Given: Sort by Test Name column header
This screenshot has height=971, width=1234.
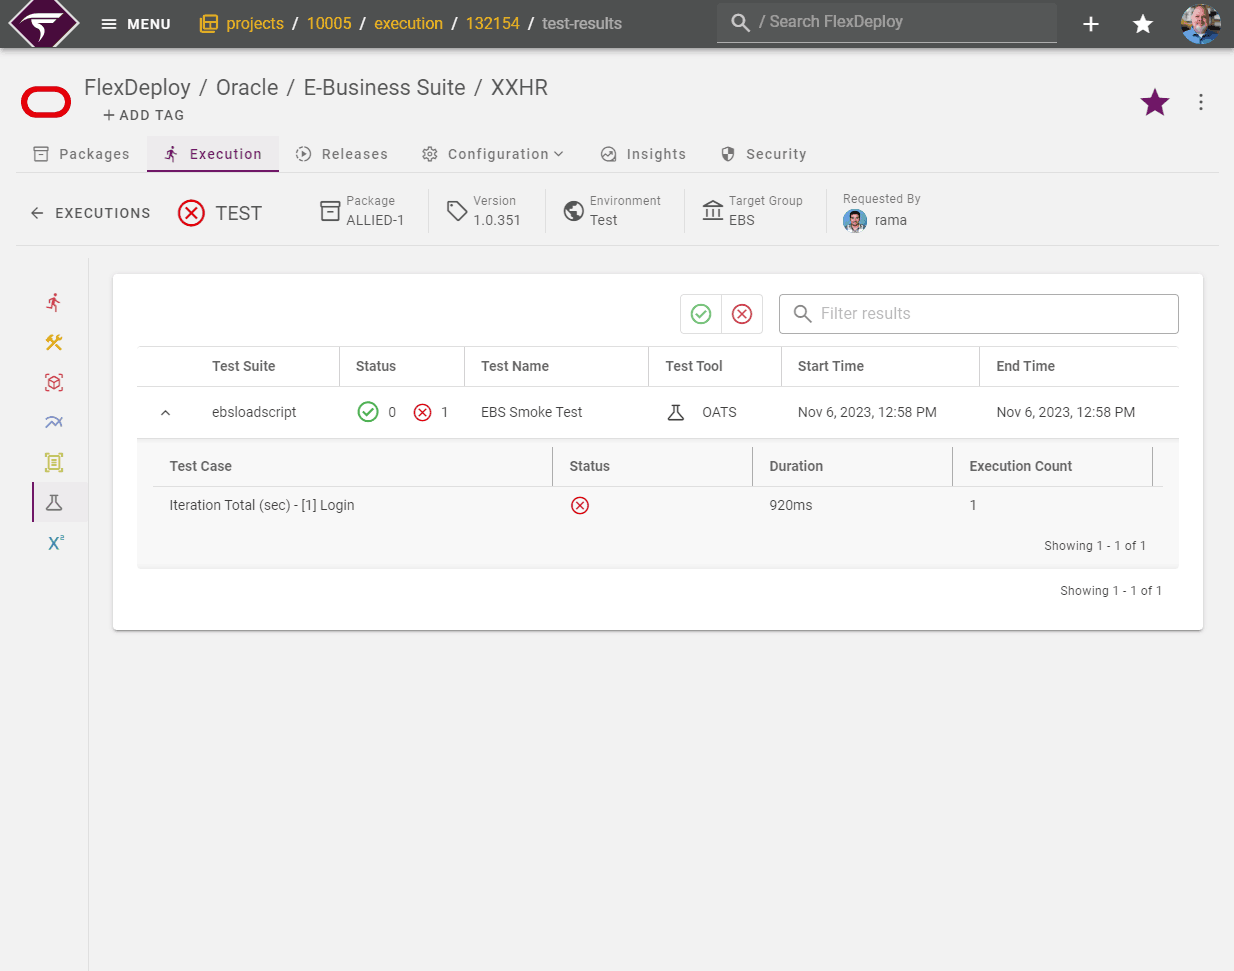Looking at the screenshot, I should click(x=515, y=366).
